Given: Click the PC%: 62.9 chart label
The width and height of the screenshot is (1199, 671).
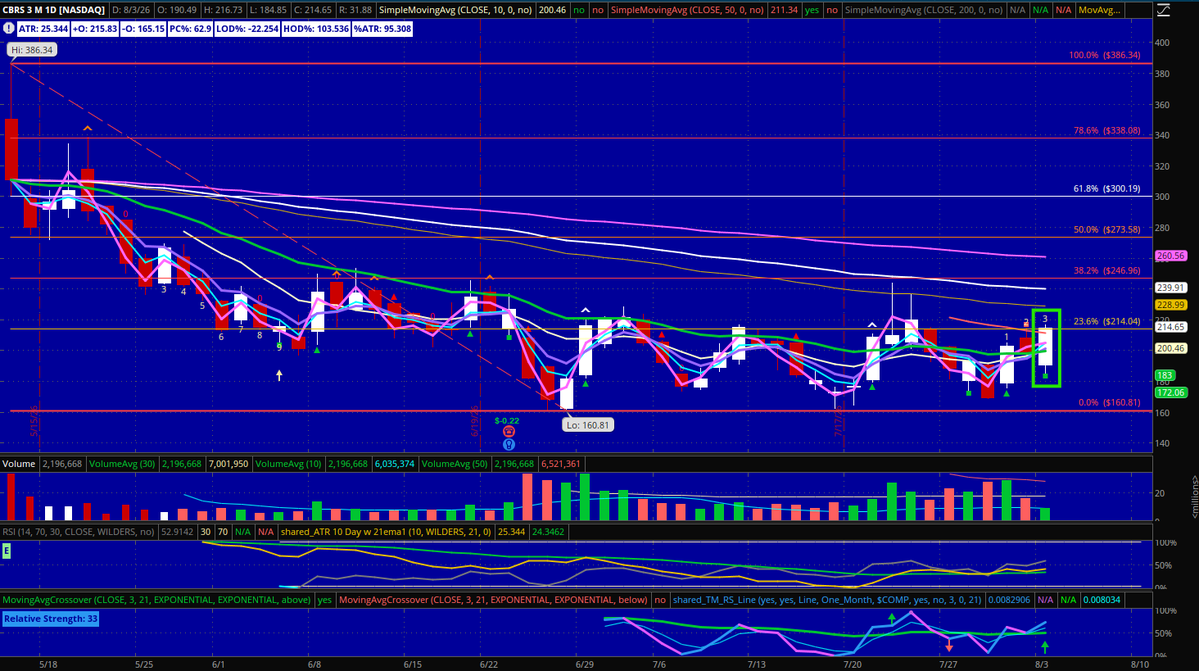Looking at the screenshot, I should [x=190, y=28].
